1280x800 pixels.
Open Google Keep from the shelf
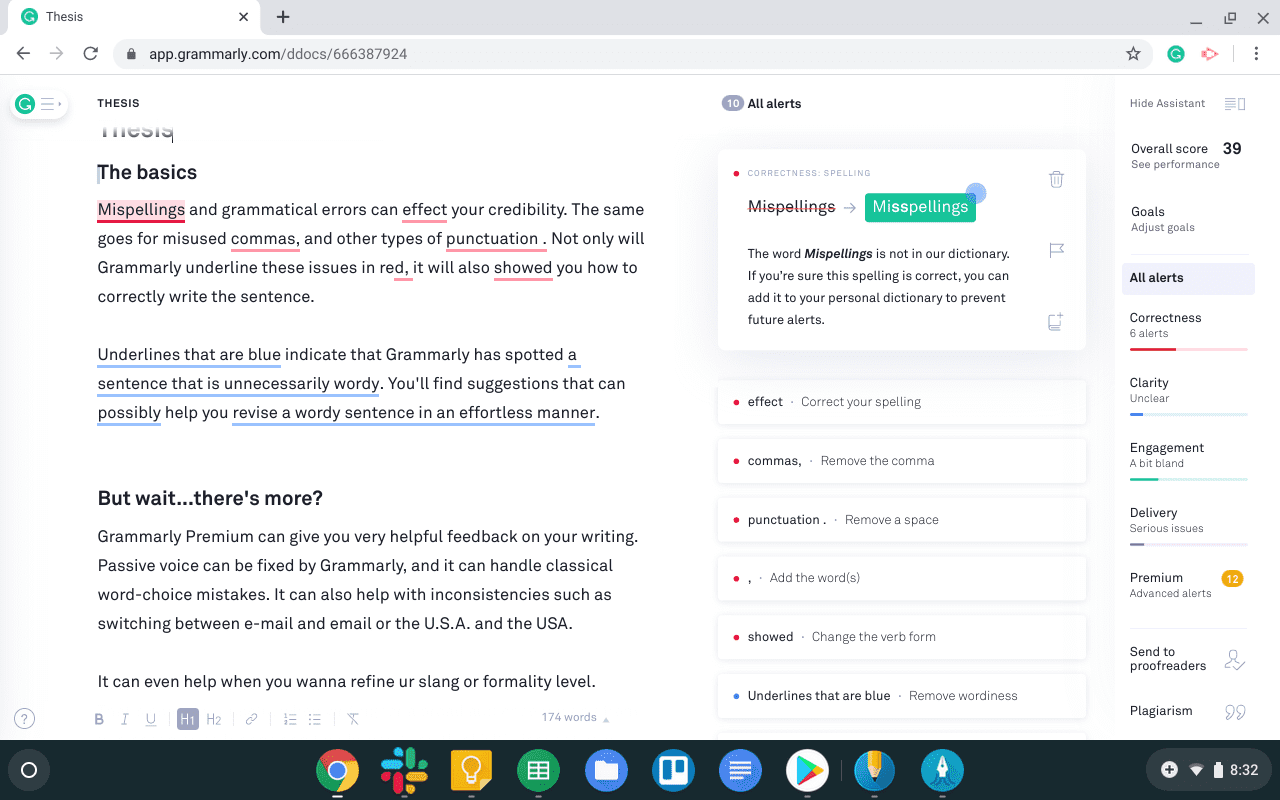pyautogui.click(x=472, y=770)
